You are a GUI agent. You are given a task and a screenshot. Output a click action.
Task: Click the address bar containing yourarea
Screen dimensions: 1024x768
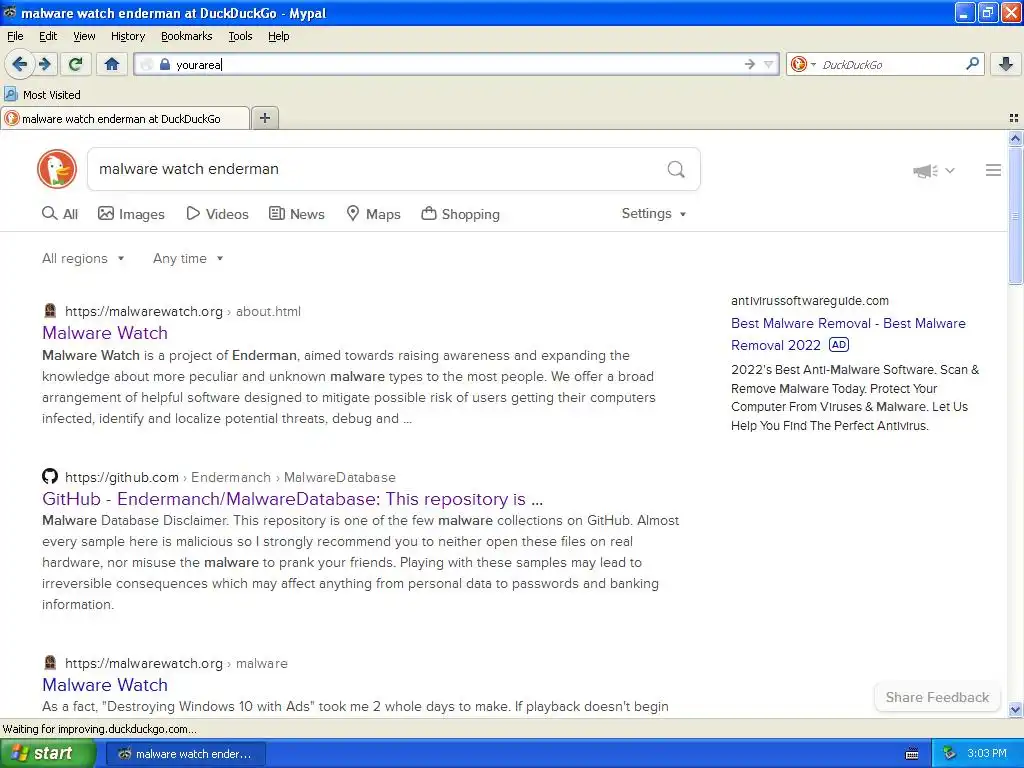(456, 64)
